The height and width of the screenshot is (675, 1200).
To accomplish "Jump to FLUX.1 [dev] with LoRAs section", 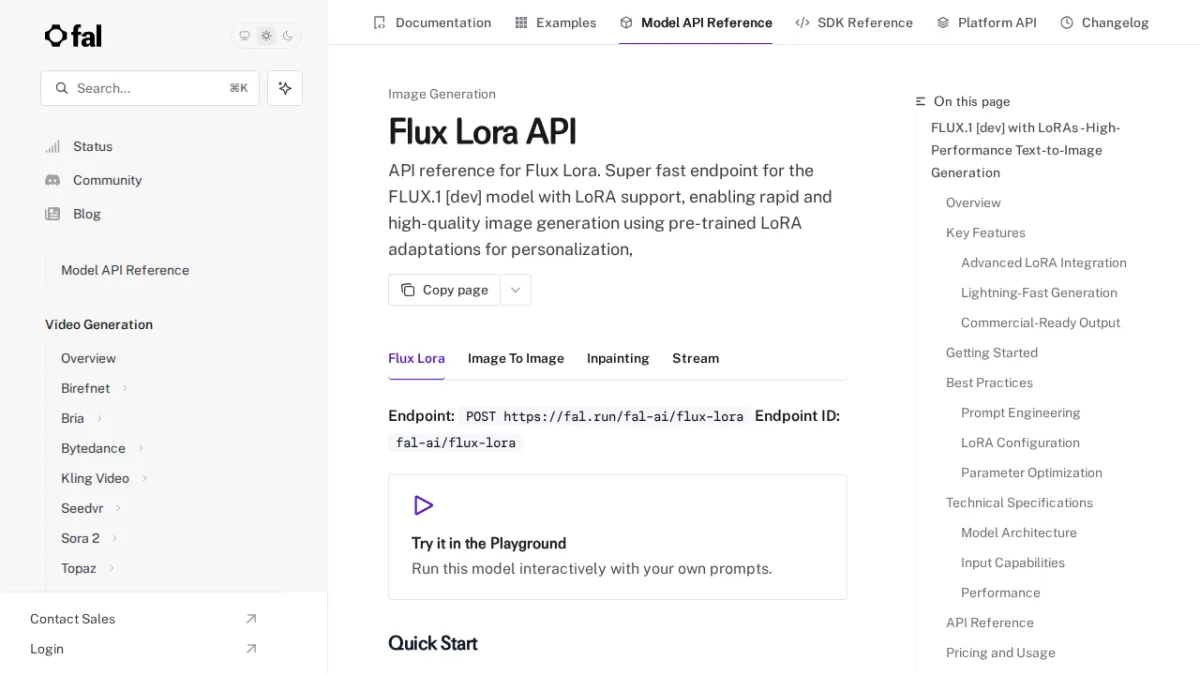I will (x=1026, y=150).
